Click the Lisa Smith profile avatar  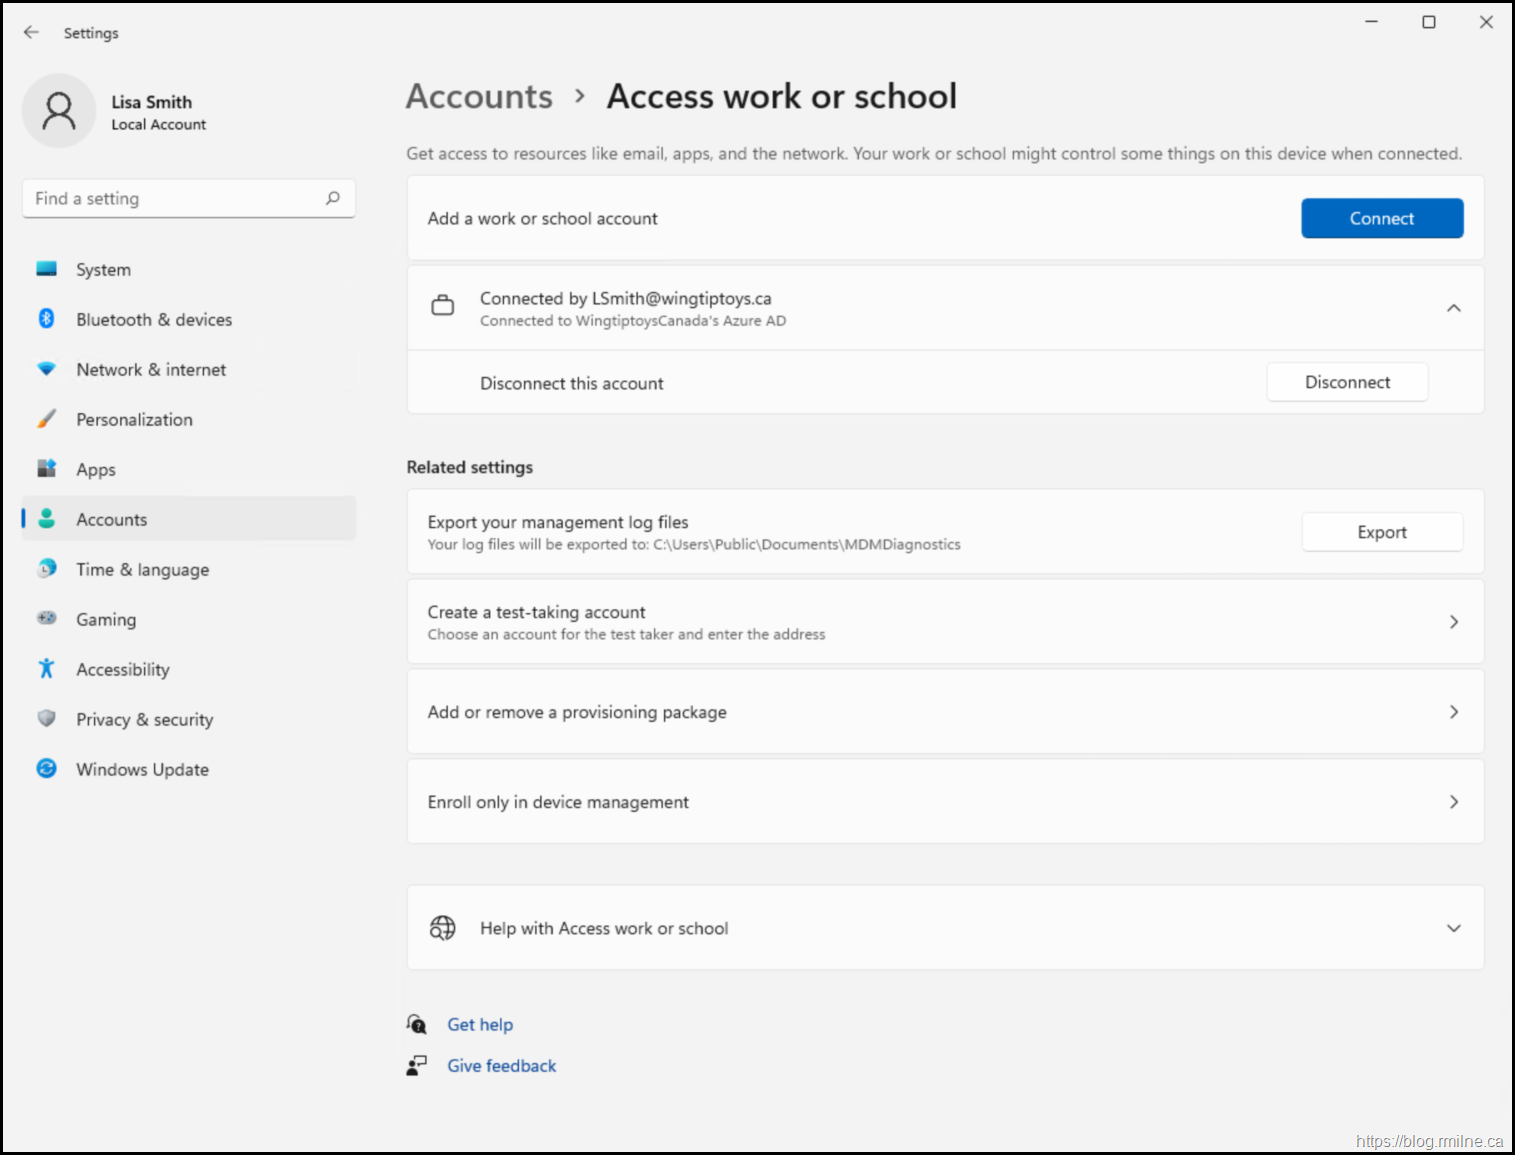pyautogui.click(x=59, y=111)
